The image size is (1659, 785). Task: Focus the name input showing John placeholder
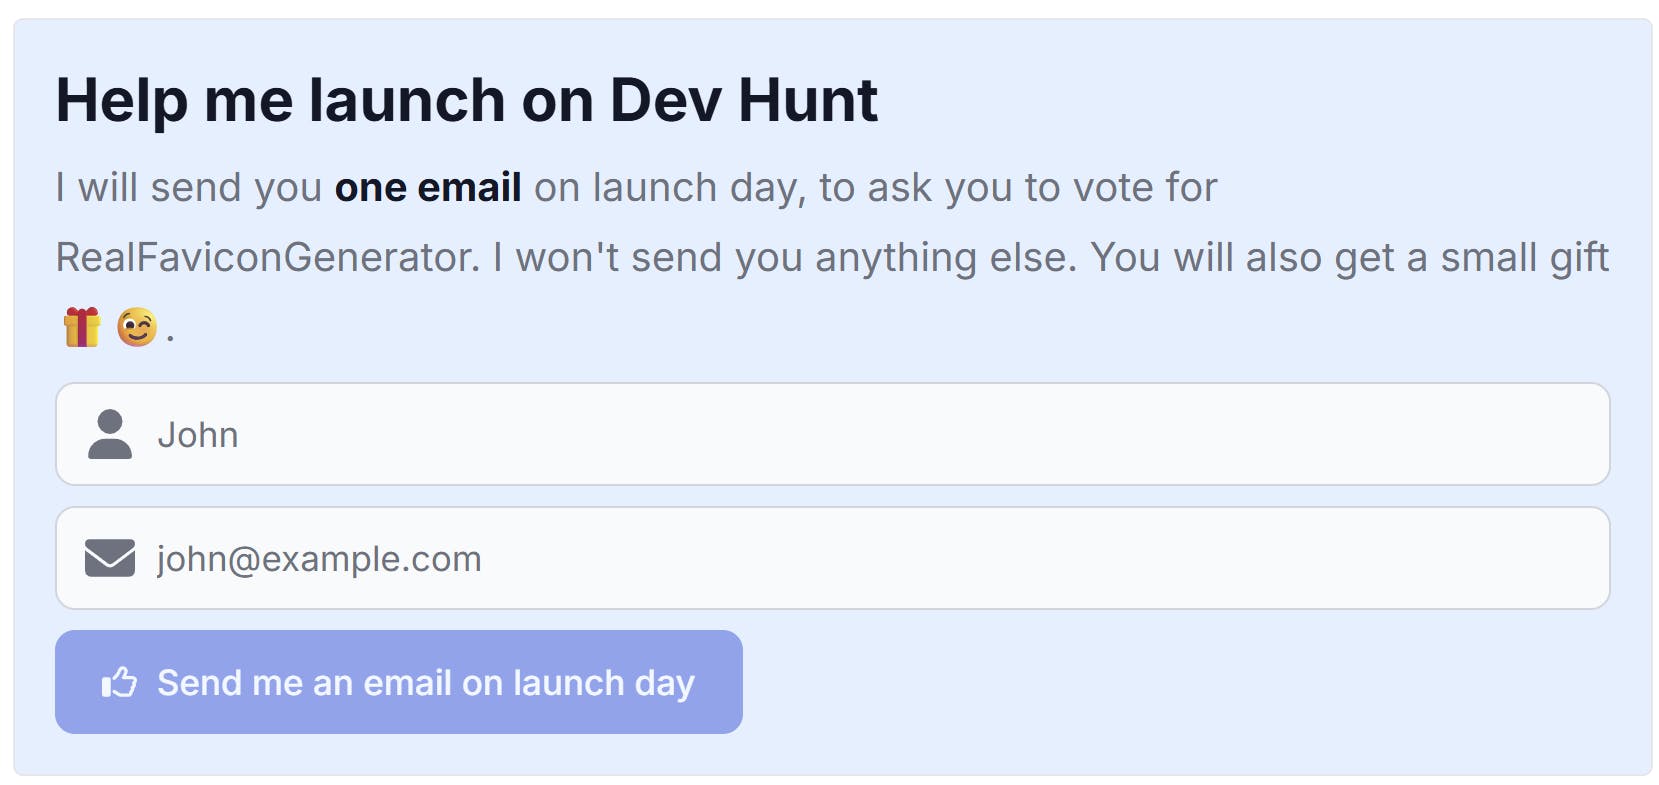pyautogui.click(x=832, y=434)
